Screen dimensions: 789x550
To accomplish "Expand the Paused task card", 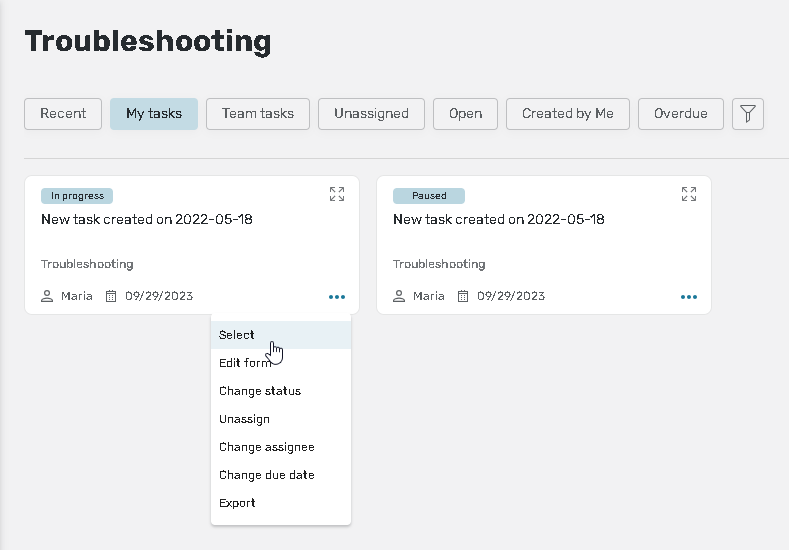I will pos(688,194).
